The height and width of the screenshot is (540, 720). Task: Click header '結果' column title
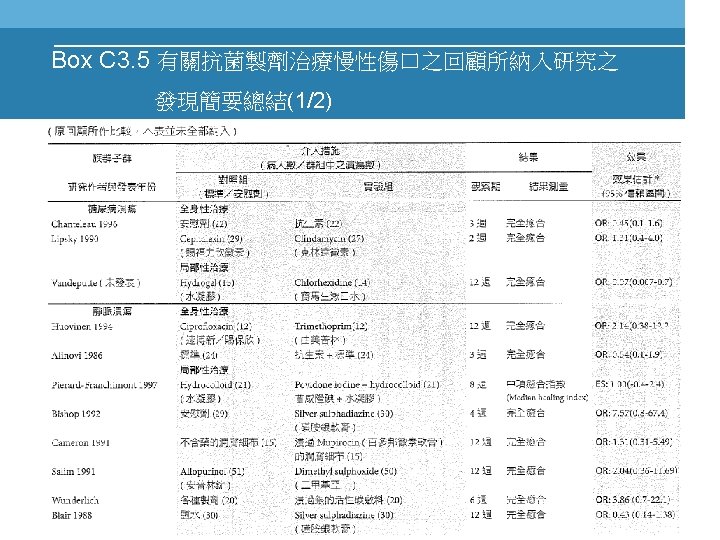click(528, 158)
